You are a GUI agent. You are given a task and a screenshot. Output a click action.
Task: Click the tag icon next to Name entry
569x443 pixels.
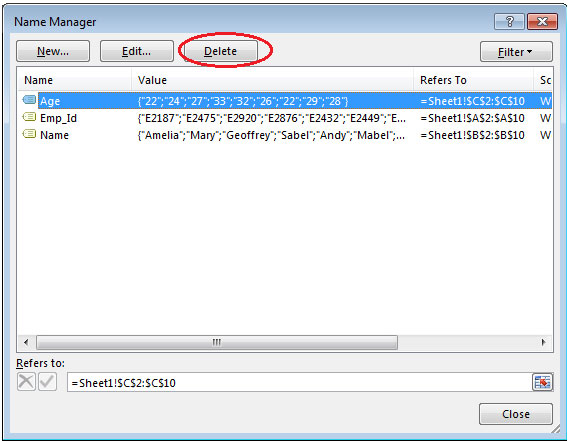(29, 134)
